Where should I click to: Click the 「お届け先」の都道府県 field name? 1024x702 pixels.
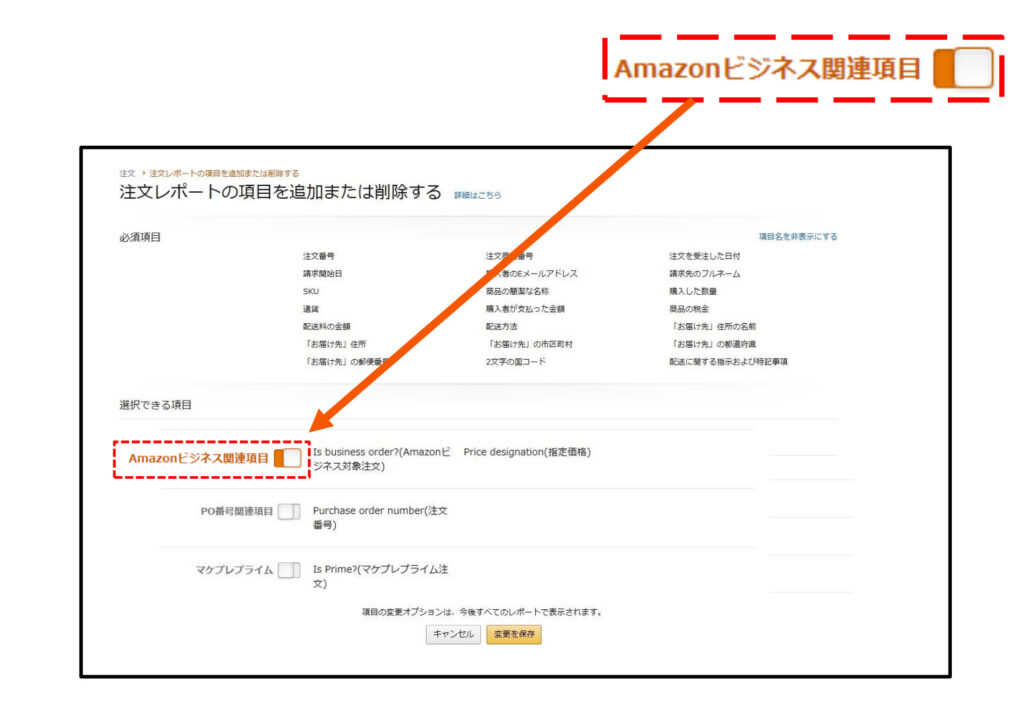(712, 344)
